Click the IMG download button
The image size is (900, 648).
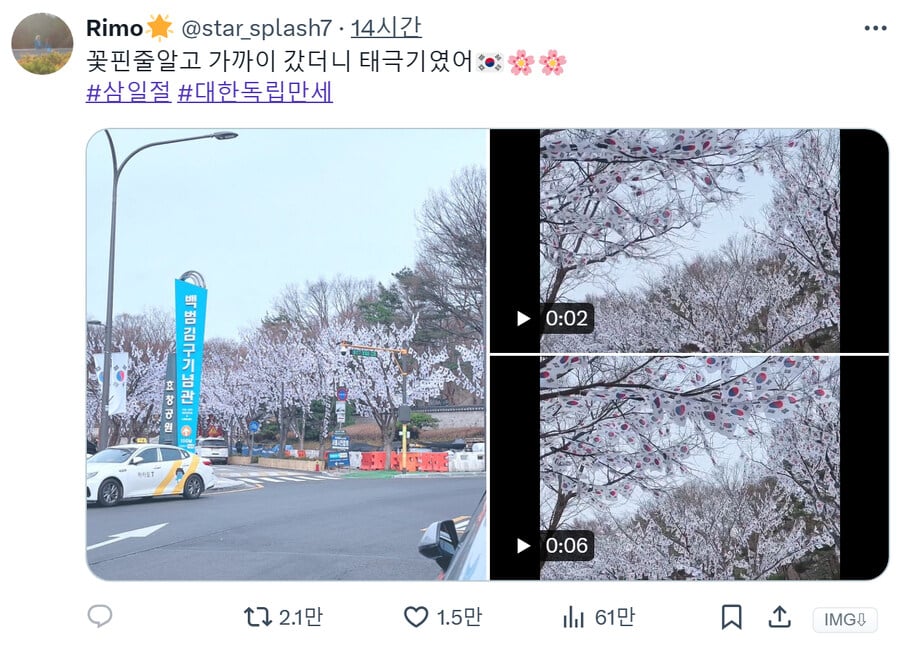click(x=845, y=620)
